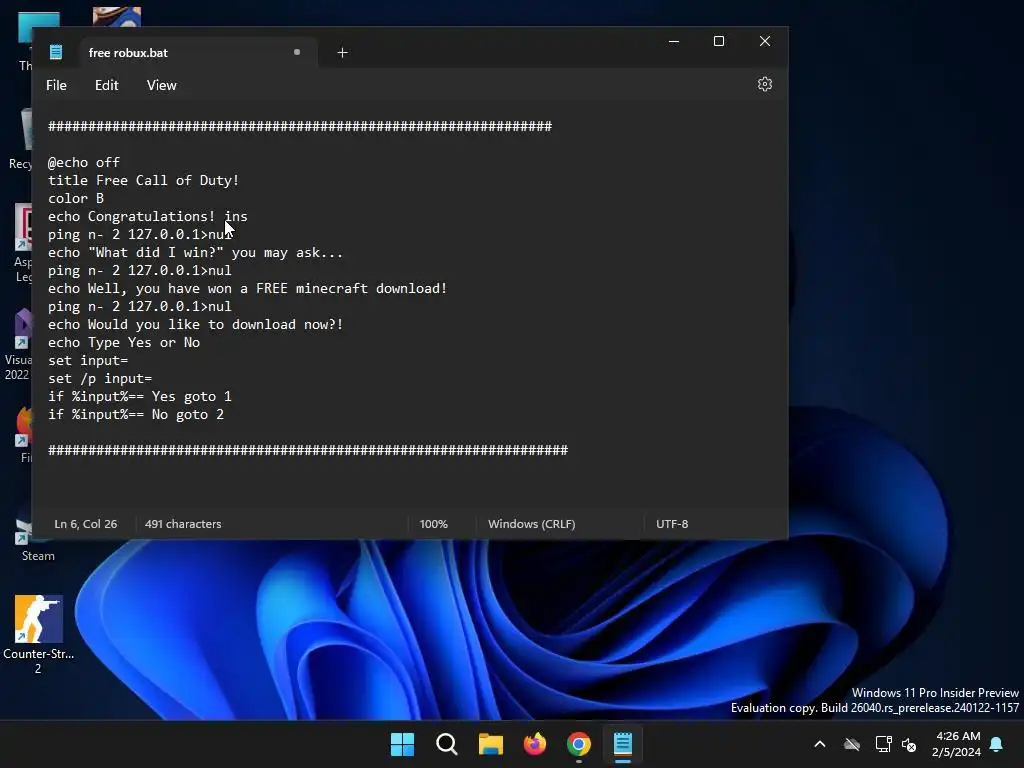
Task: Click the Ln 6, Col 26 status entry
Action: coord(86,524)
